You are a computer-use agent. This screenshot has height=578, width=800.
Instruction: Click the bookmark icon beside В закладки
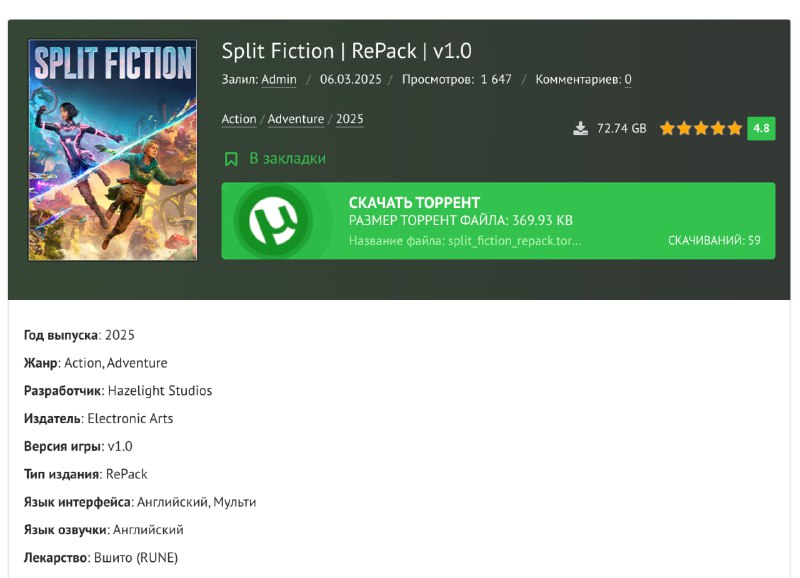point(231,159)
